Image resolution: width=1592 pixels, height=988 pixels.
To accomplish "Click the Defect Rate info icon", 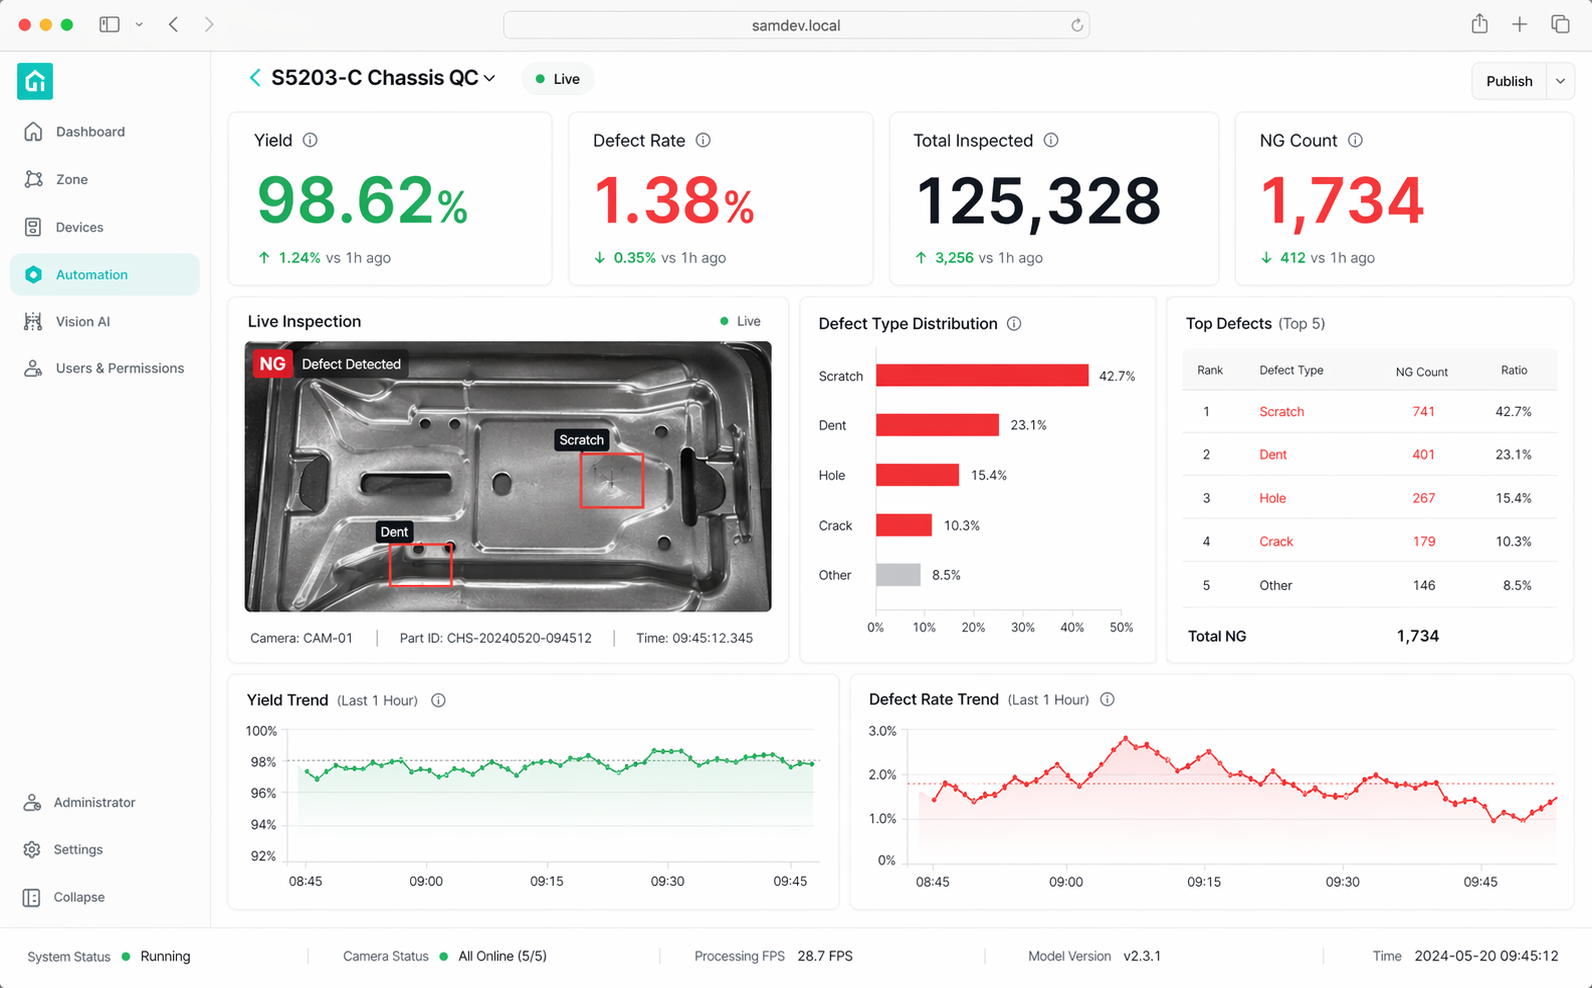I will pyautogui.click(x=703, y=140).
